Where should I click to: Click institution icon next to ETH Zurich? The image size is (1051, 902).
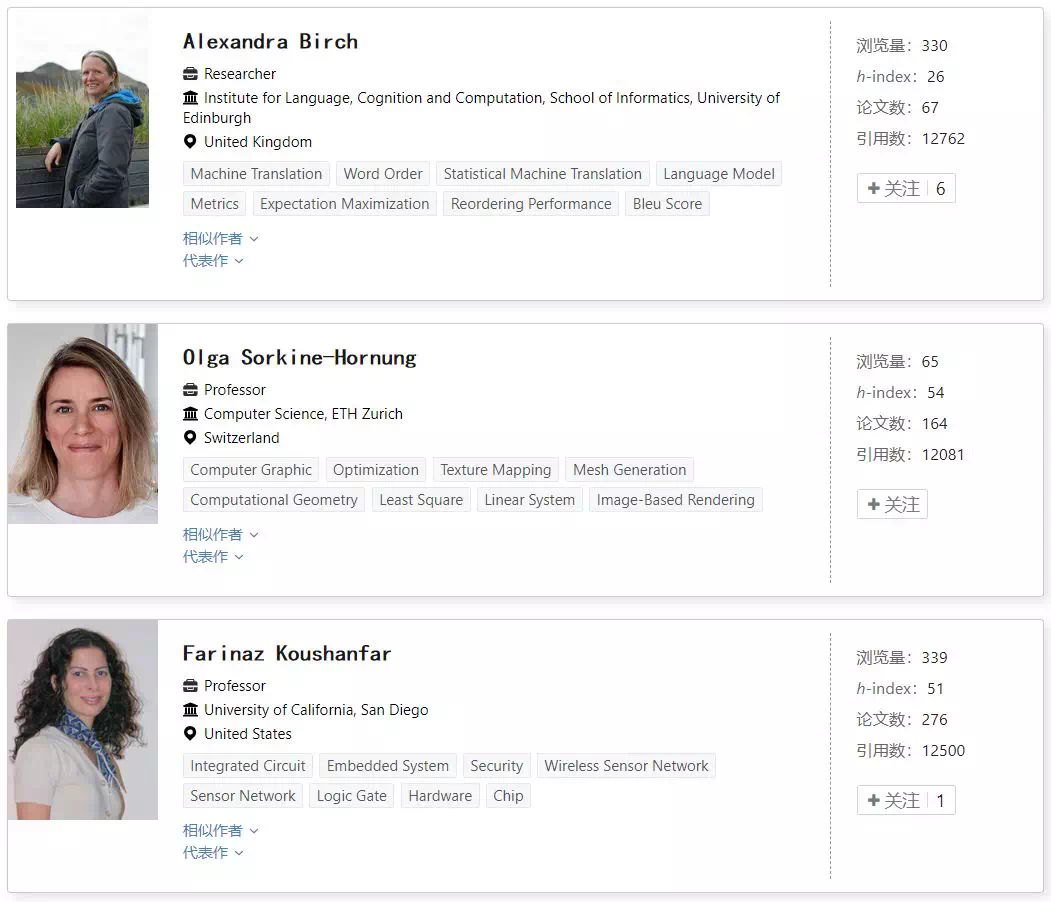pyautogui.click(x=190, y=413)
